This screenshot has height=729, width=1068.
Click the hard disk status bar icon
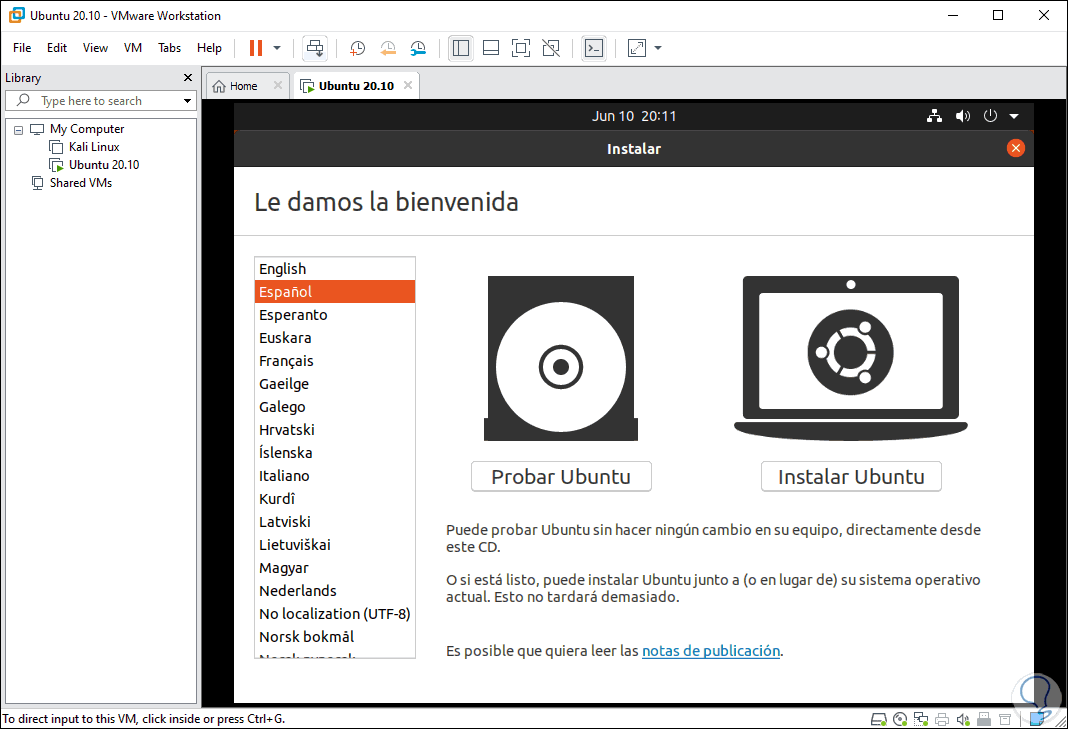(879, 719)
